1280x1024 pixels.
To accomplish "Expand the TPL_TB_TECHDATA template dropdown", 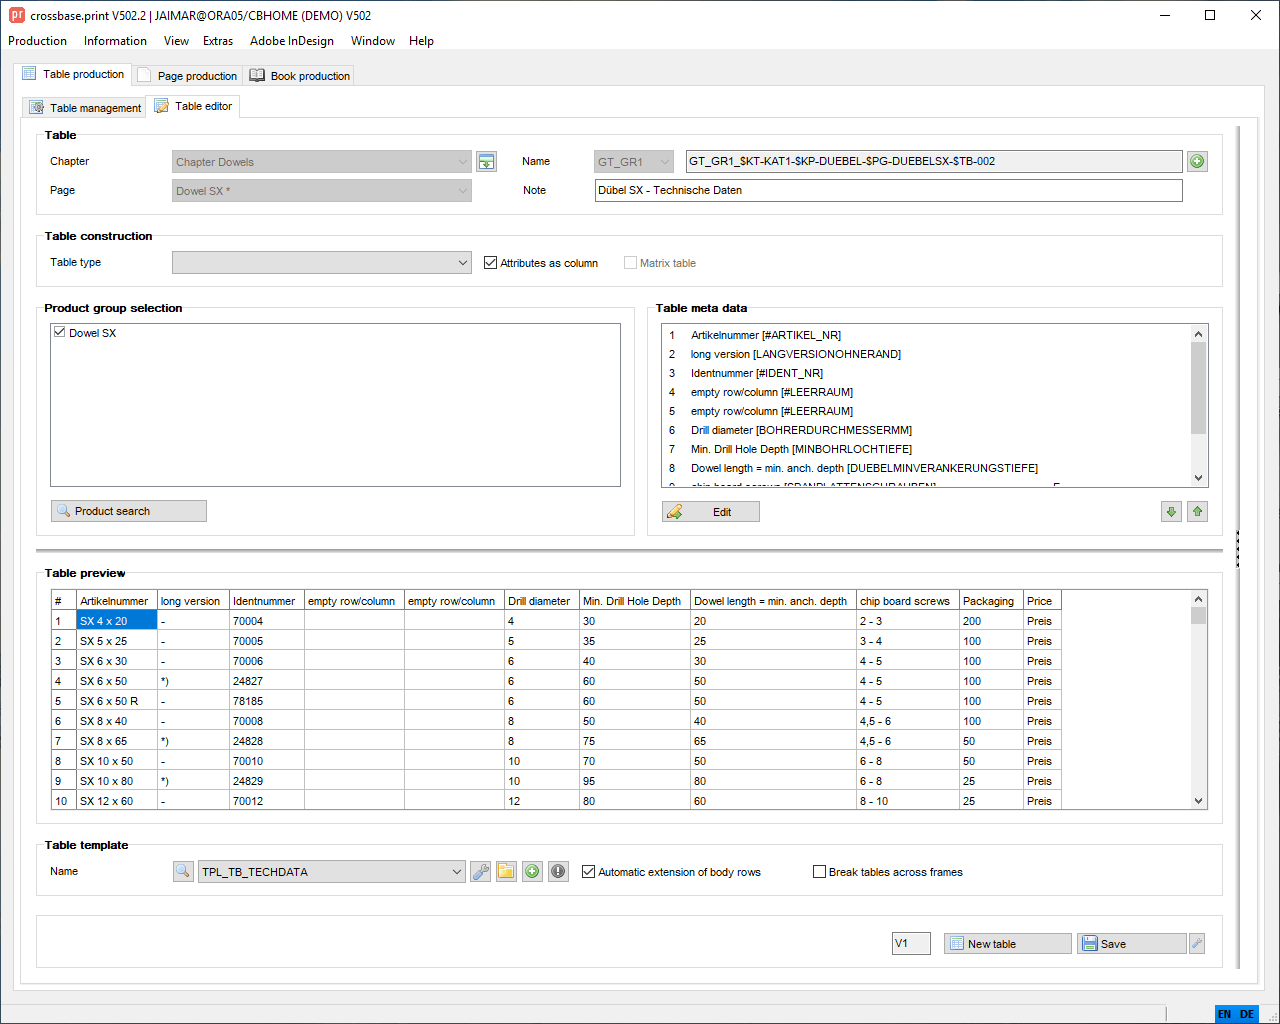I will click(332, 871).
